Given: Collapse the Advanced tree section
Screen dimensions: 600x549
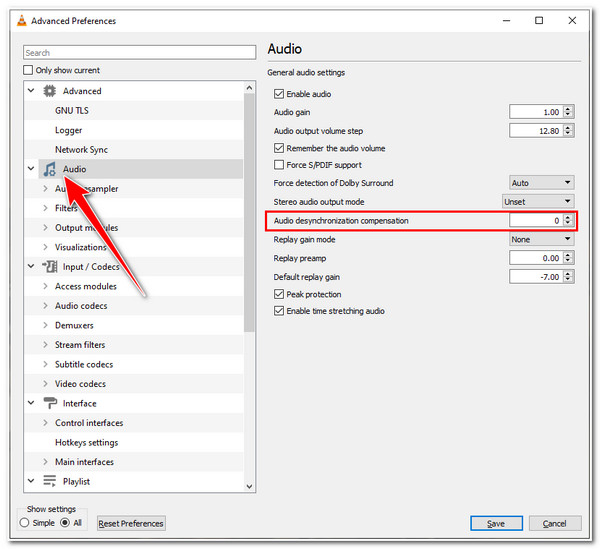Looking at the screenshot, I should (31, 91).
